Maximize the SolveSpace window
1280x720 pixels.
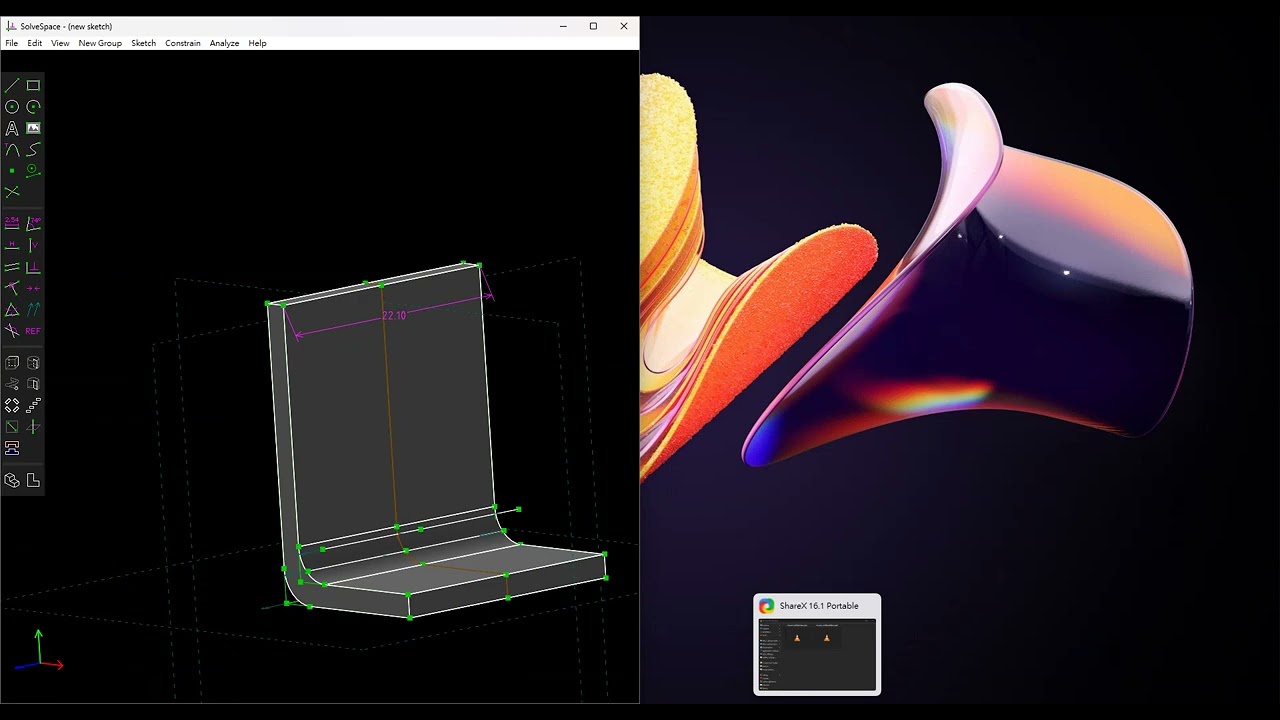point(593,26)
